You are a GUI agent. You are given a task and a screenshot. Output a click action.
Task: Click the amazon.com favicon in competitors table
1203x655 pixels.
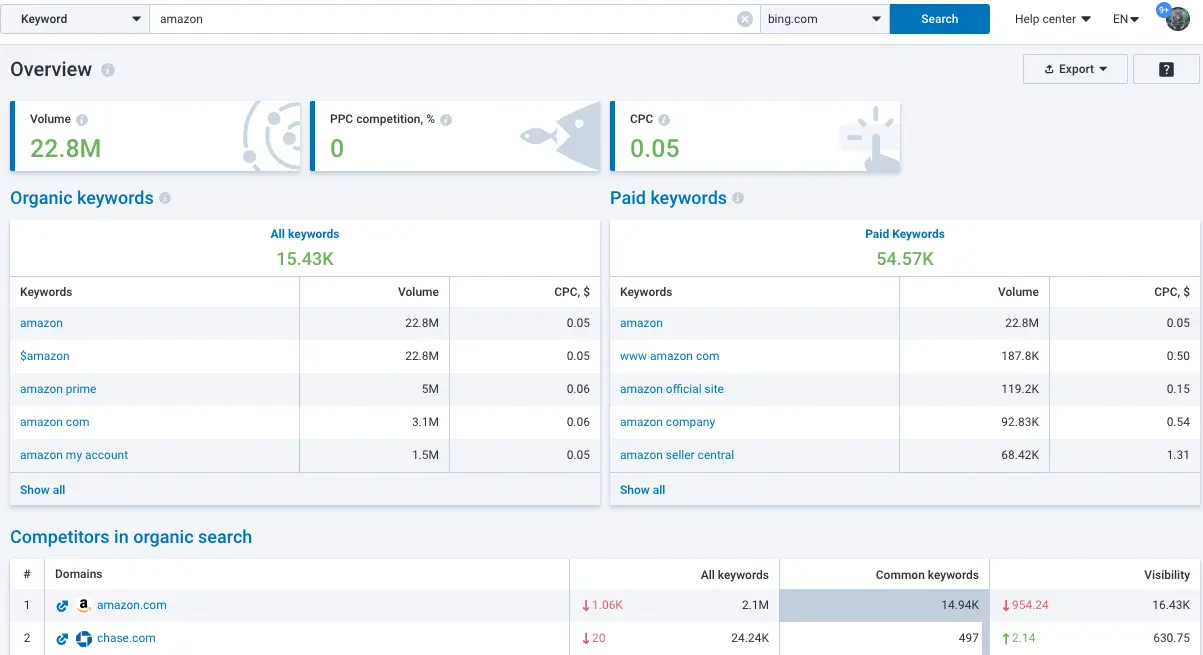click(84, 605)
